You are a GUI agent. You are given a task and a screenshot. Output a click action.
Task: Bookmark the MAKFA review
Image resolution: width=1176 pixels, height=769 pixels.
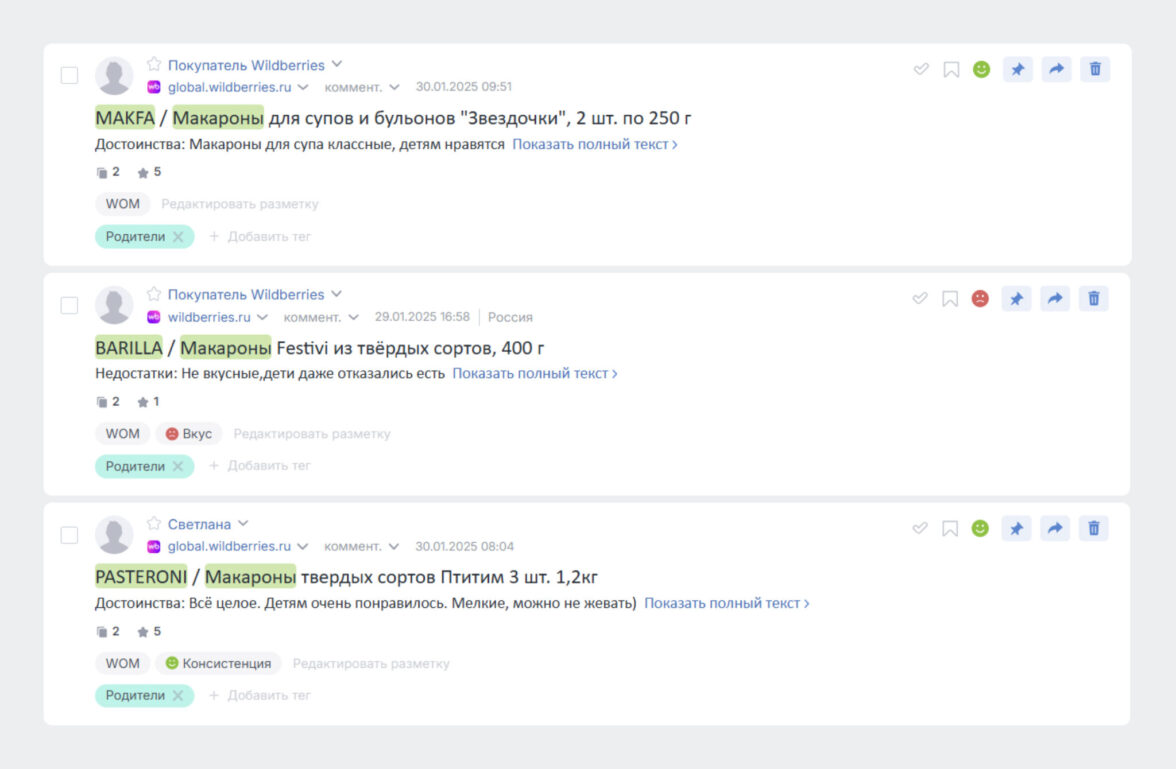951,70
